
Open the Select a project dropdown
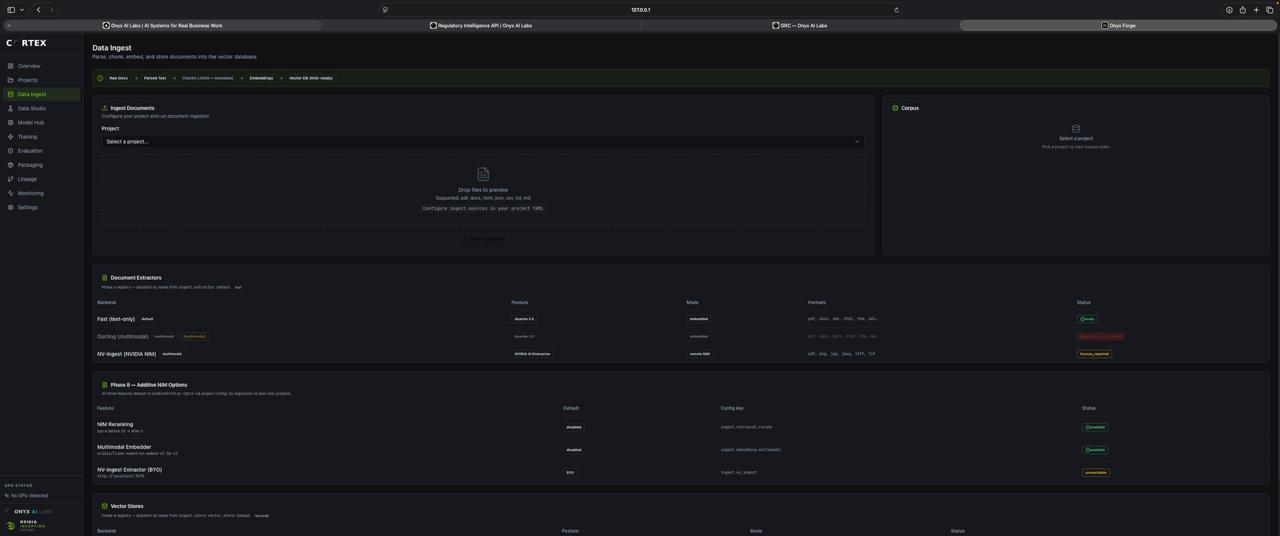point(483,141)
